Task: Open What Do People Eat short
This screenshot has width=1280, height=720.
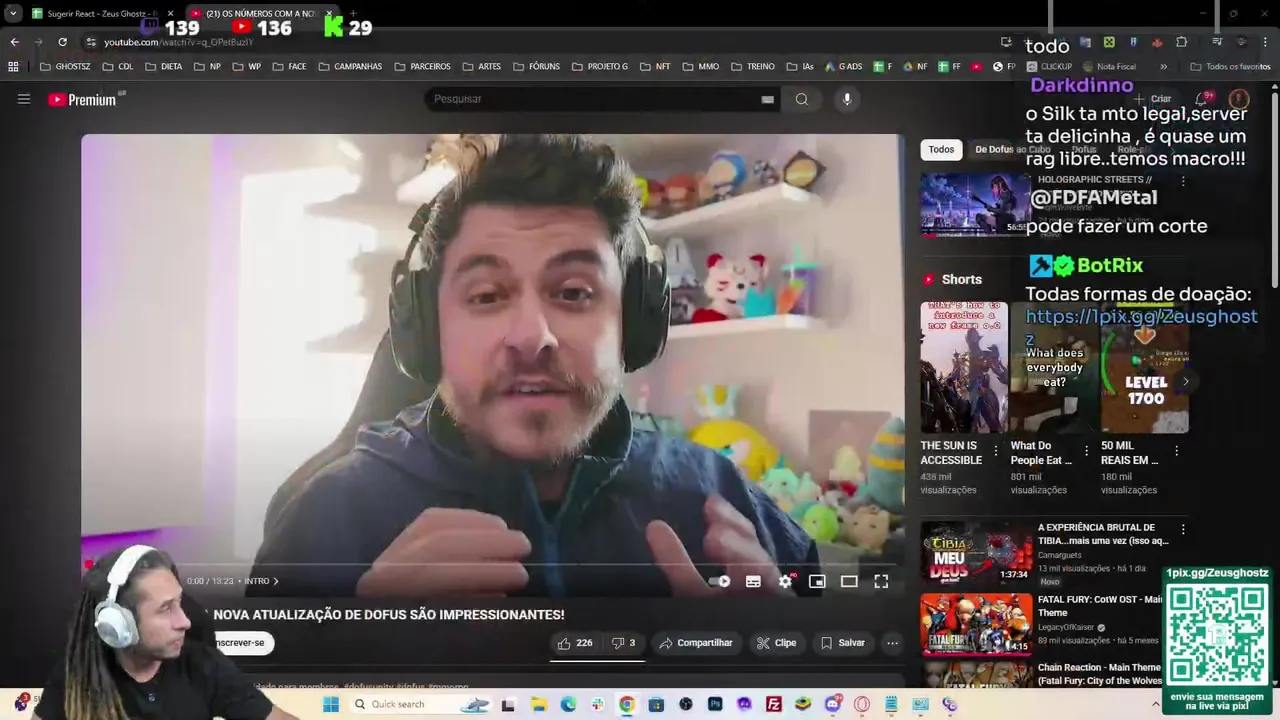Action: tap(1054, 367)
